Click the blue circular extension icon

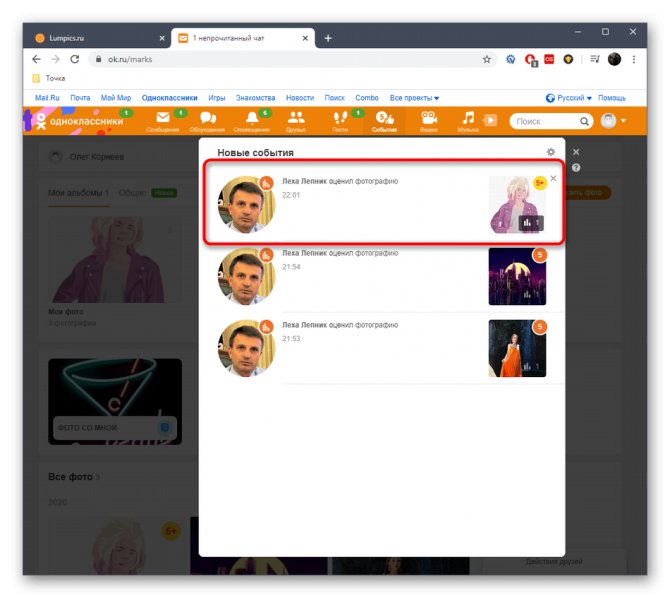(x=511, y=59)
